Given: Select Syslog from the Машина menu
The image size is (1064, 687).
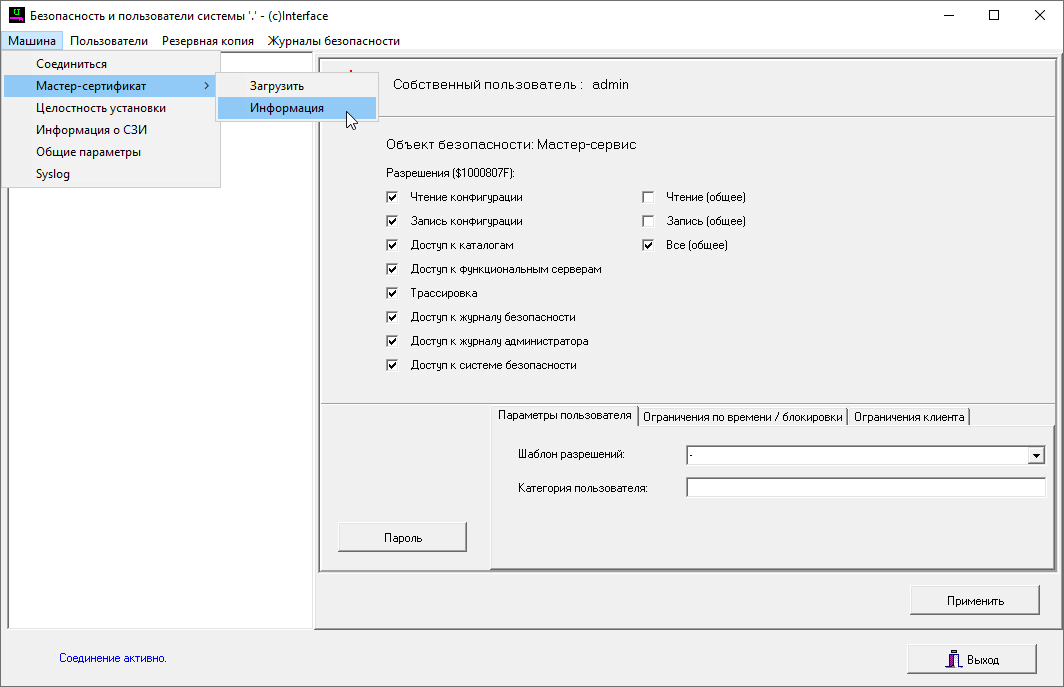Looking at the screenshot, I should click(x=53, y=174).
